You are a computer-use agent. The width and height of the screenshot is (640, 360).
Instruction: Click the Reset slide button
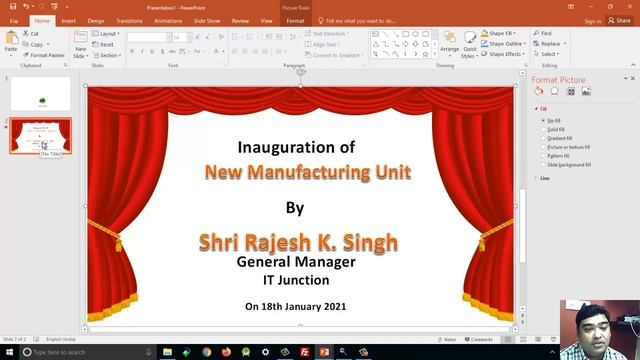[x=103, y=44]
